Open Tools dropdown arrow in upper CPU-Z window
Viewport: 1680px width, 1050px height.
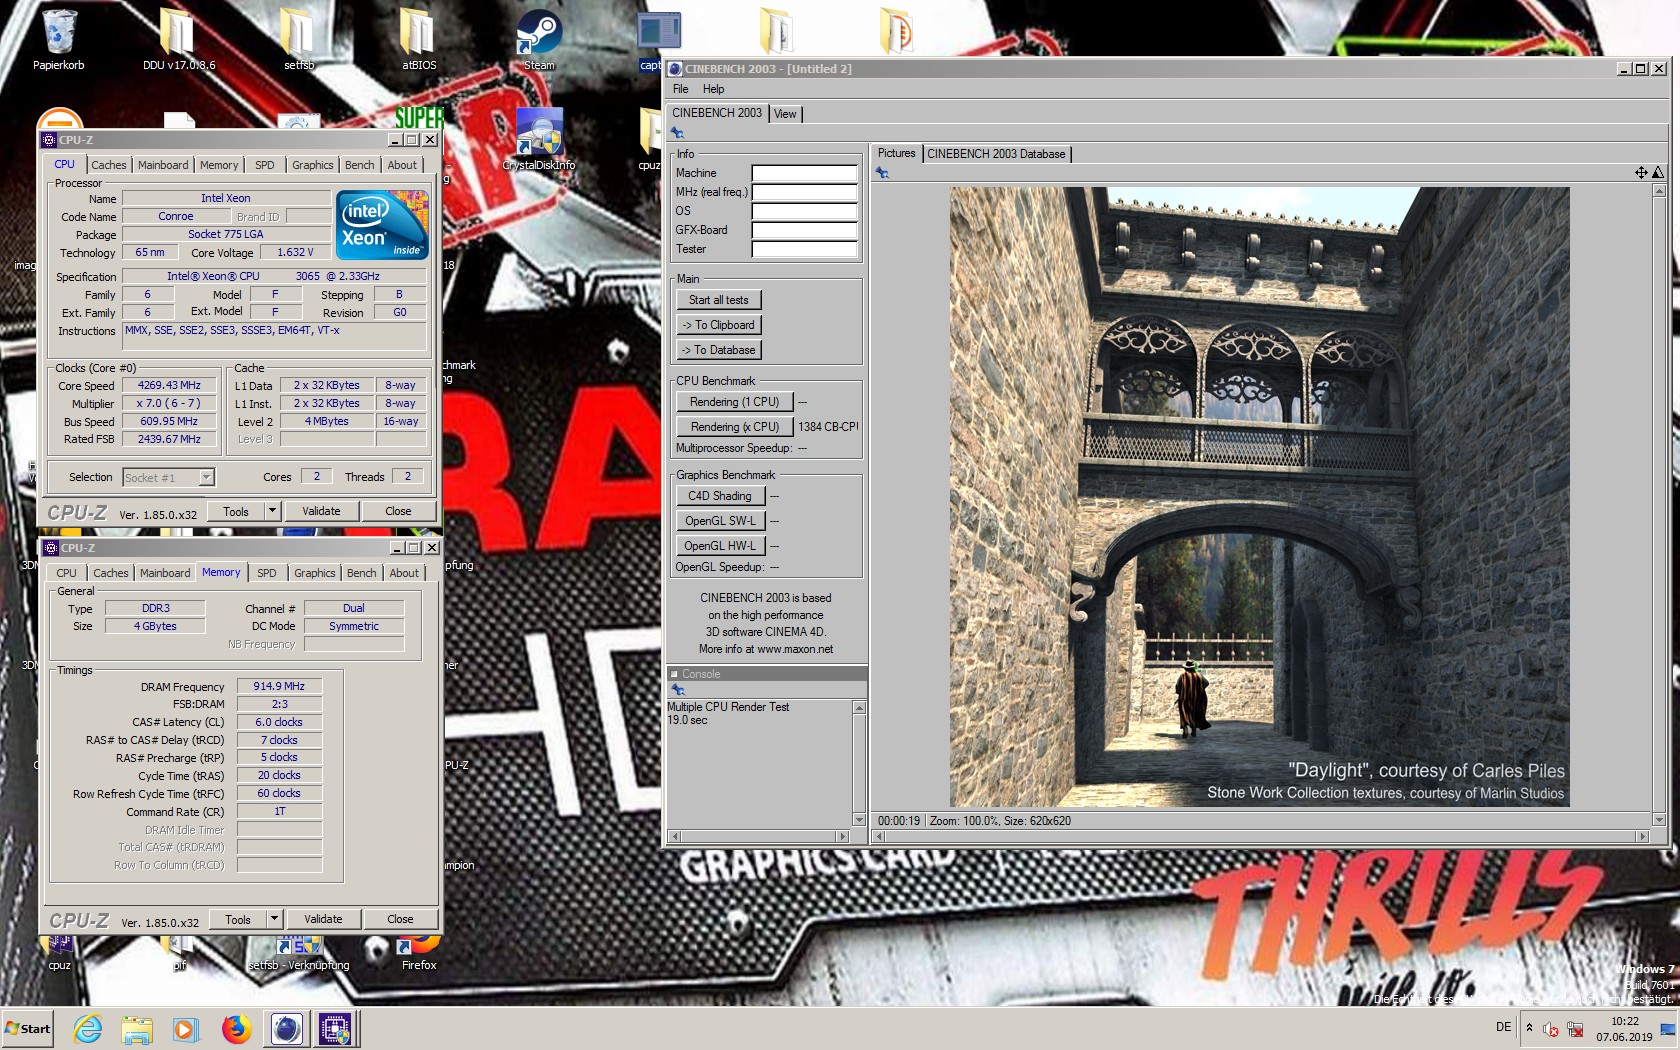click(x=271, y=511)
